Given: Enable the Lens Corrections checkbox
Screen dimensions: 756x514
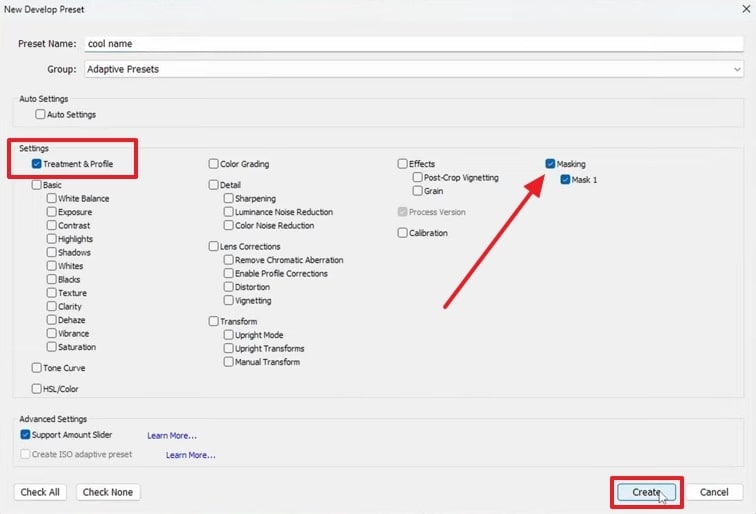Looking at the screenshot, I should pos(214,246).
